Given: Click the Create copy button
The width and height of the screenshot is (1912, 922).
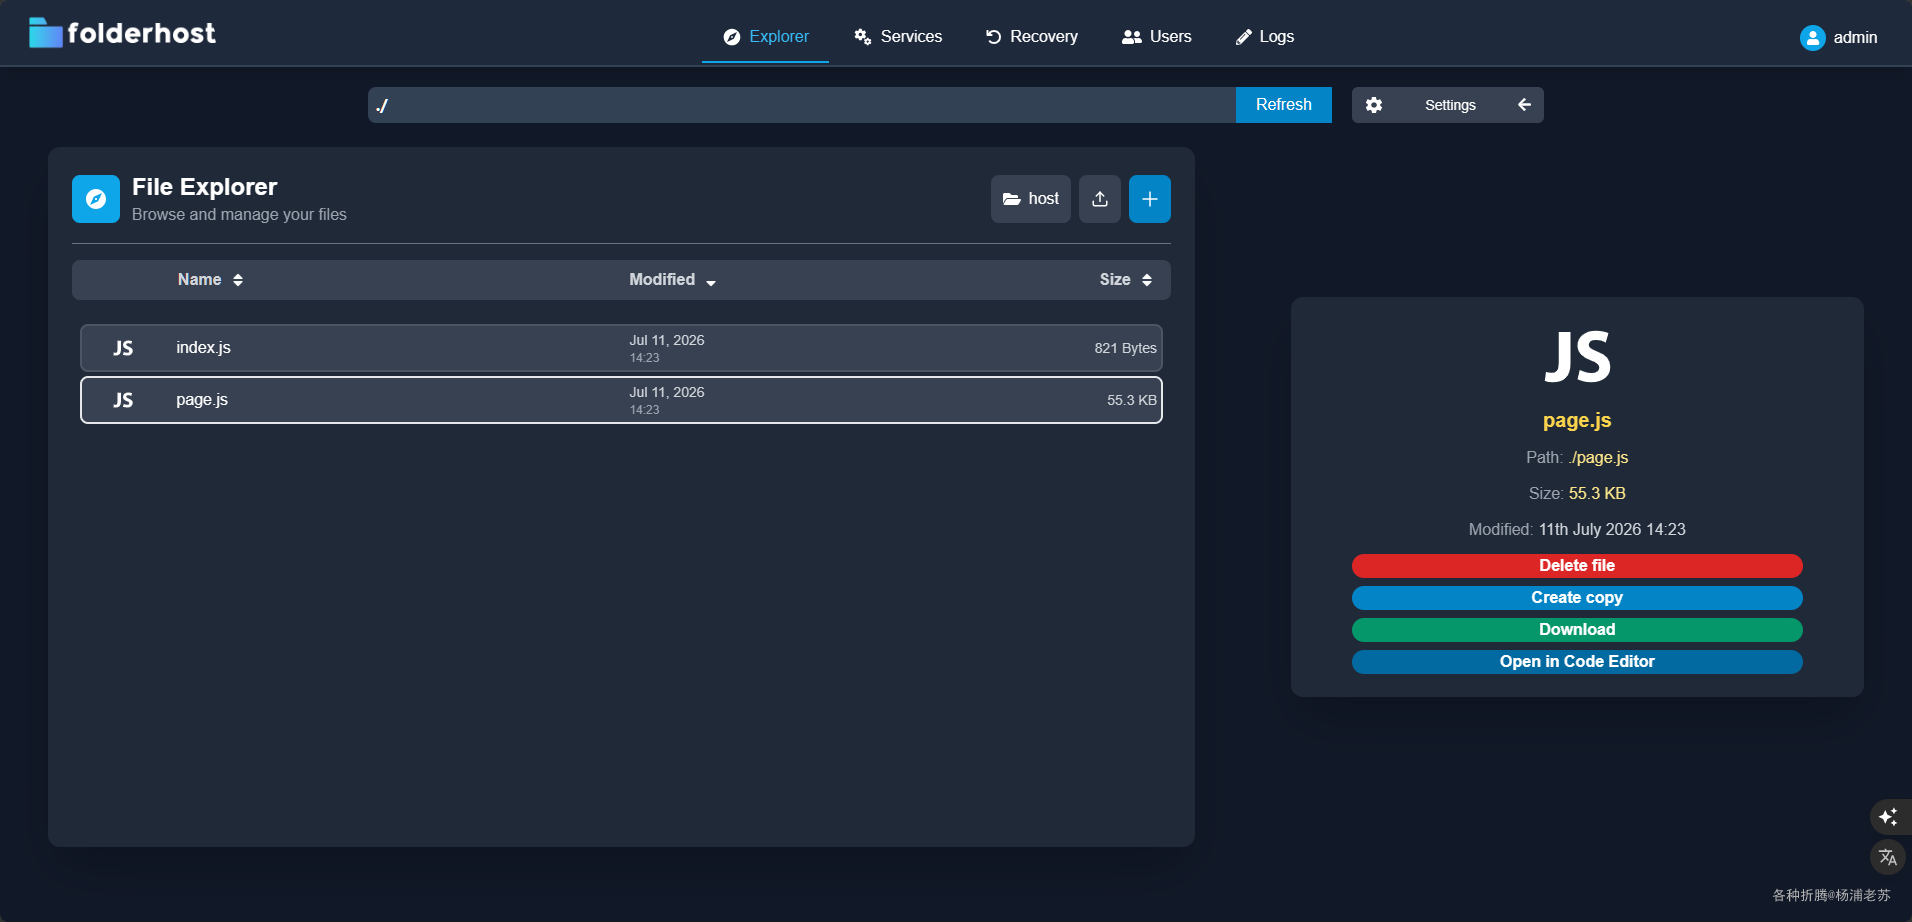Looking at the screenshot, I should tap(1577, 598).
